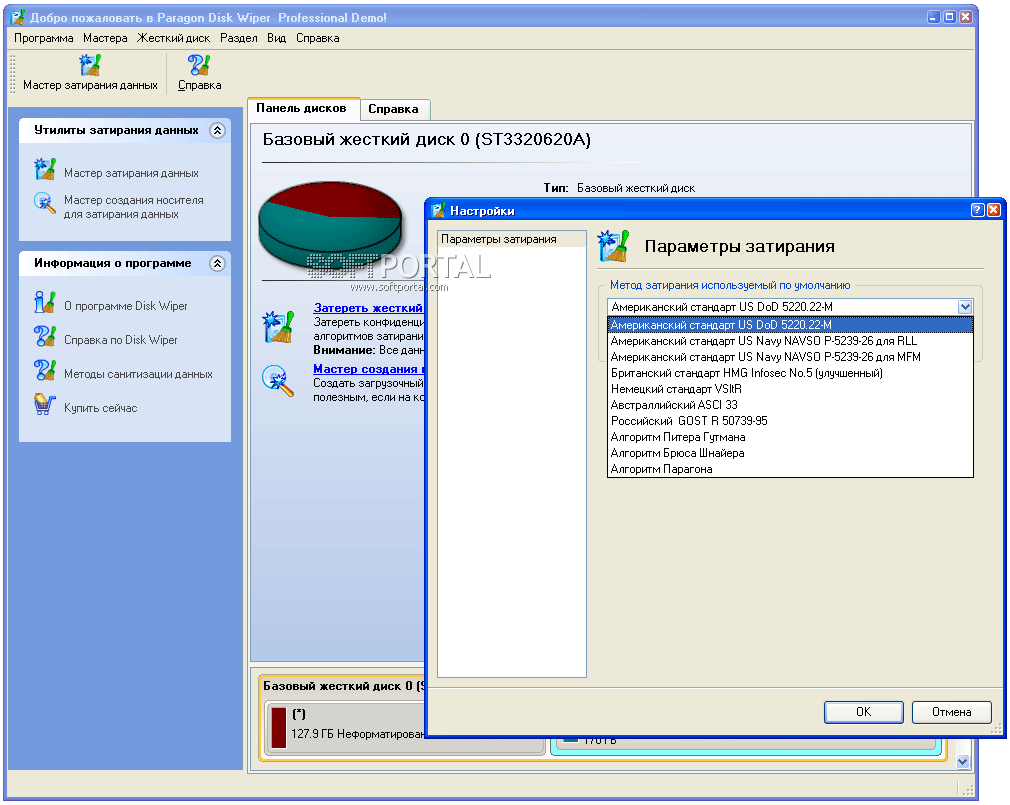Click the О программе Disk Wiper icon
Viewport: 1010px width, 805px height.
(45, 302)
